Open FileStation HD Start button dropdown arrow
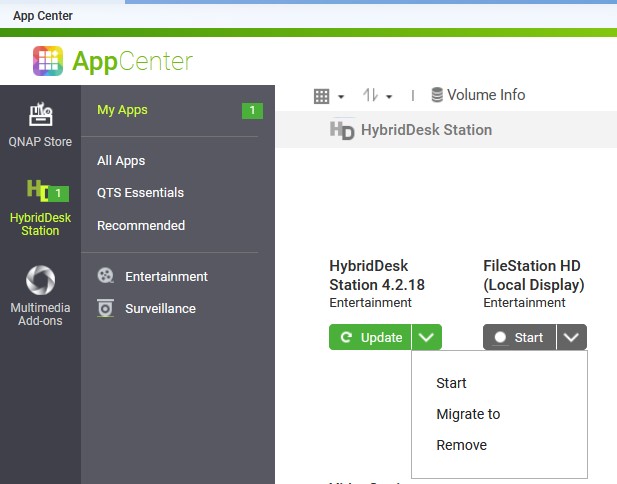Screen dimensions: 617x484 point(571,337)
